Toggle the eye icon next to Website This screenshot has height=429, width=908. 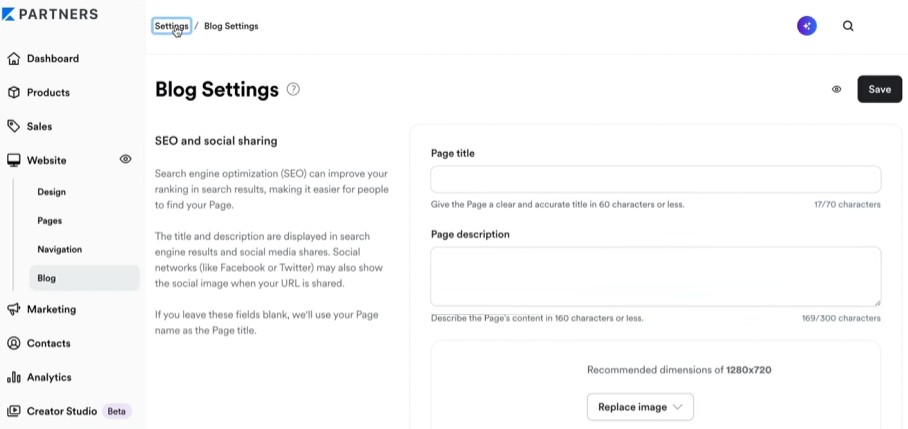click(125, 159)
